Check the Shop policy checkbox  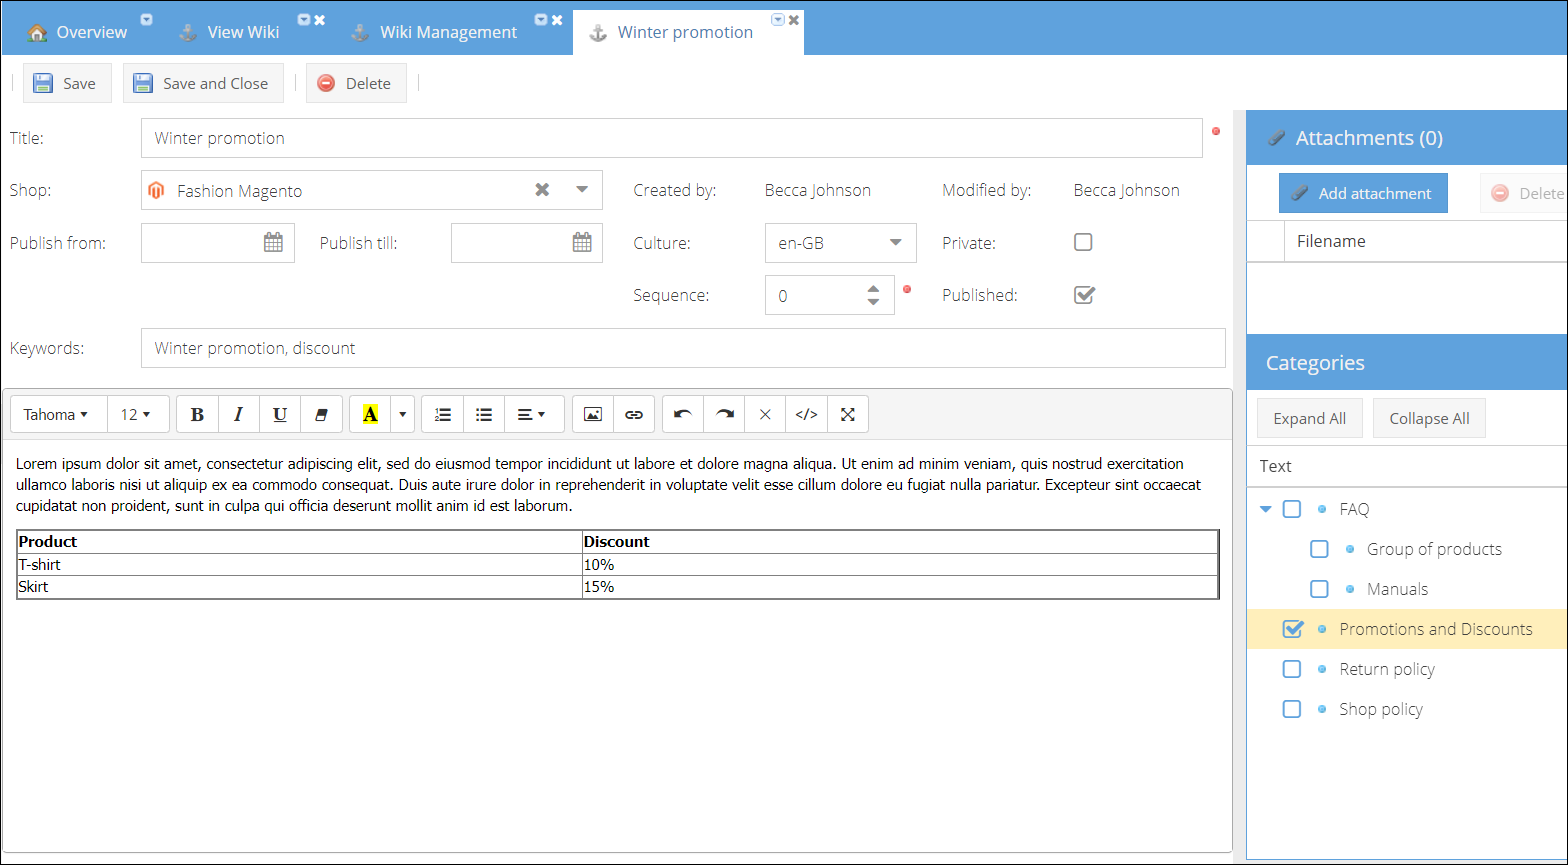pos(1292,709)
